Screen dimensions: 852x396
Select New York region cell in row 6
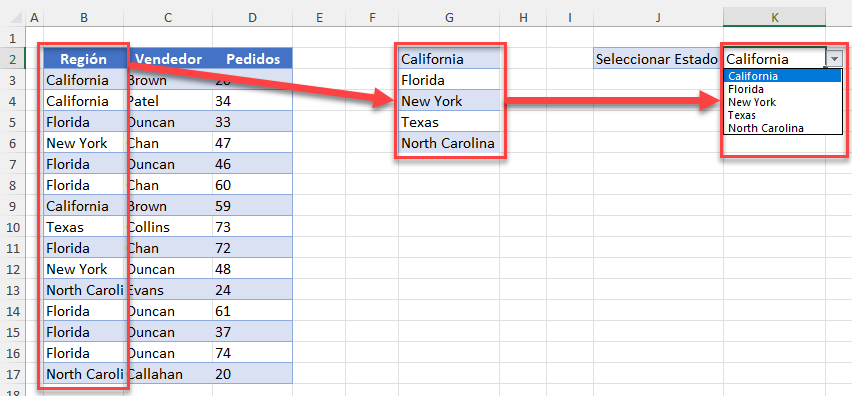tap(84, 143)
